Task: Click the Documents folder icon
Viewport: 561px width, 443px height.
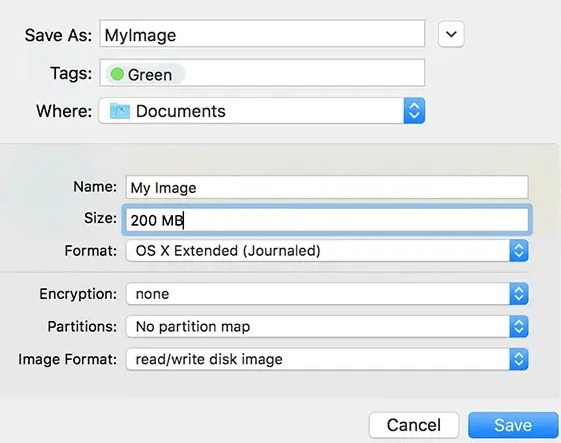Action: click(x=119, y=111)
